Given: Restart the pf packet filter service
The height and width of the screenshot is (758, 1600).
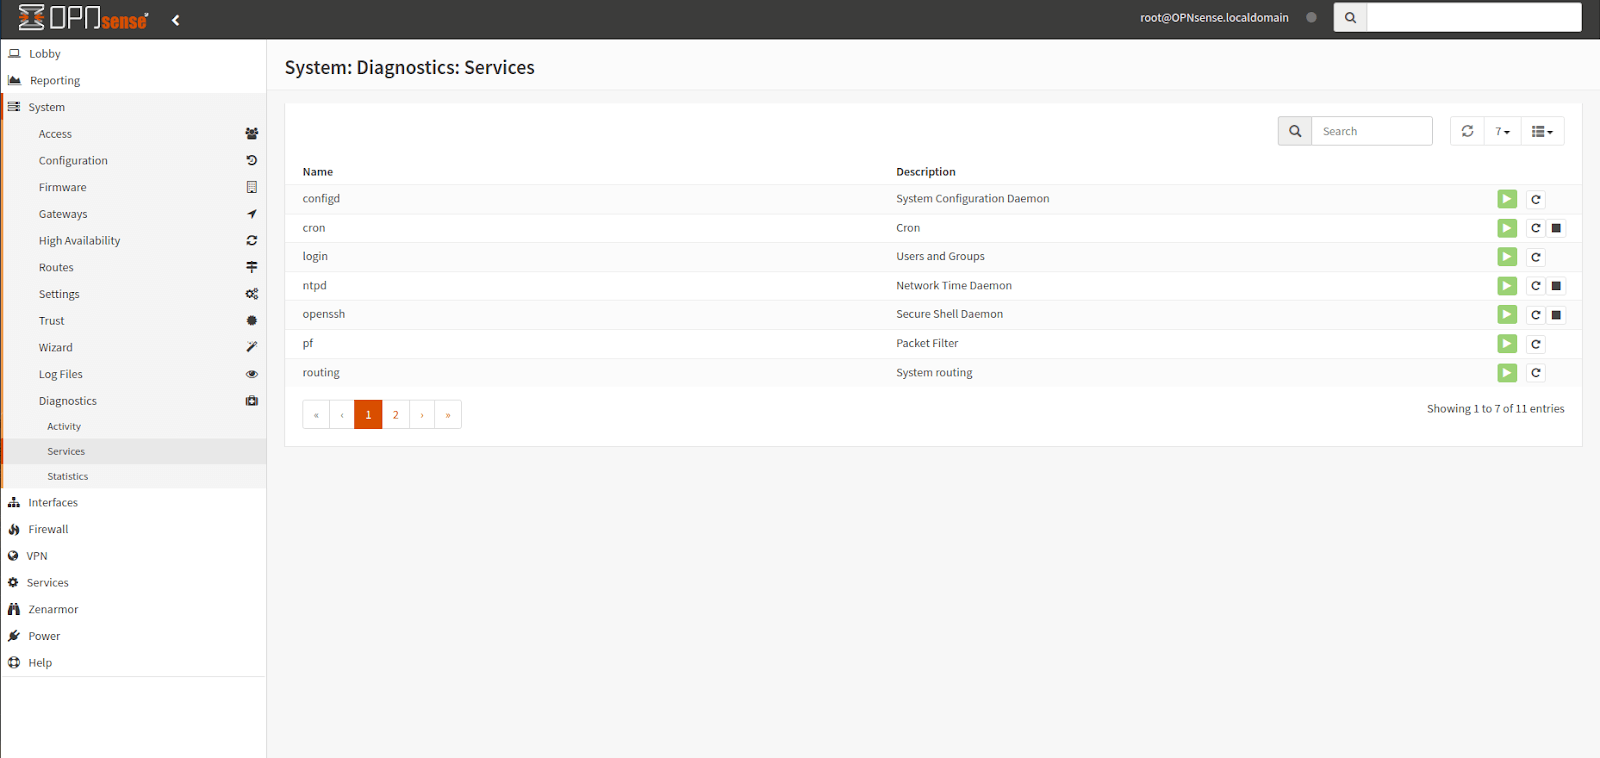Looking at the screenshot, I should click(x=1536, y=344).
